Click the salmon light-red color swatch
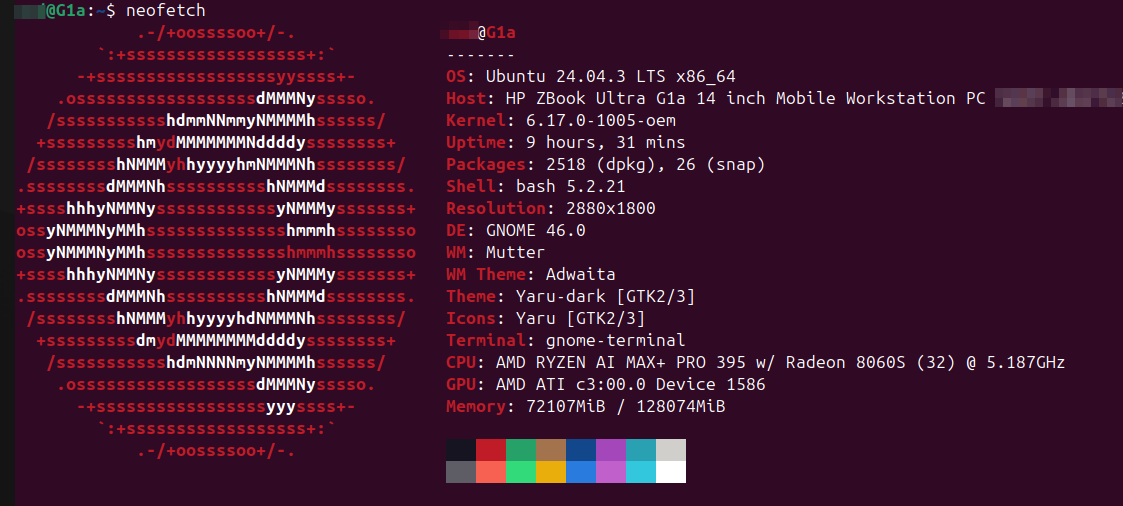The height and width of the screenshot is (506, 1123). coord(491,472)
